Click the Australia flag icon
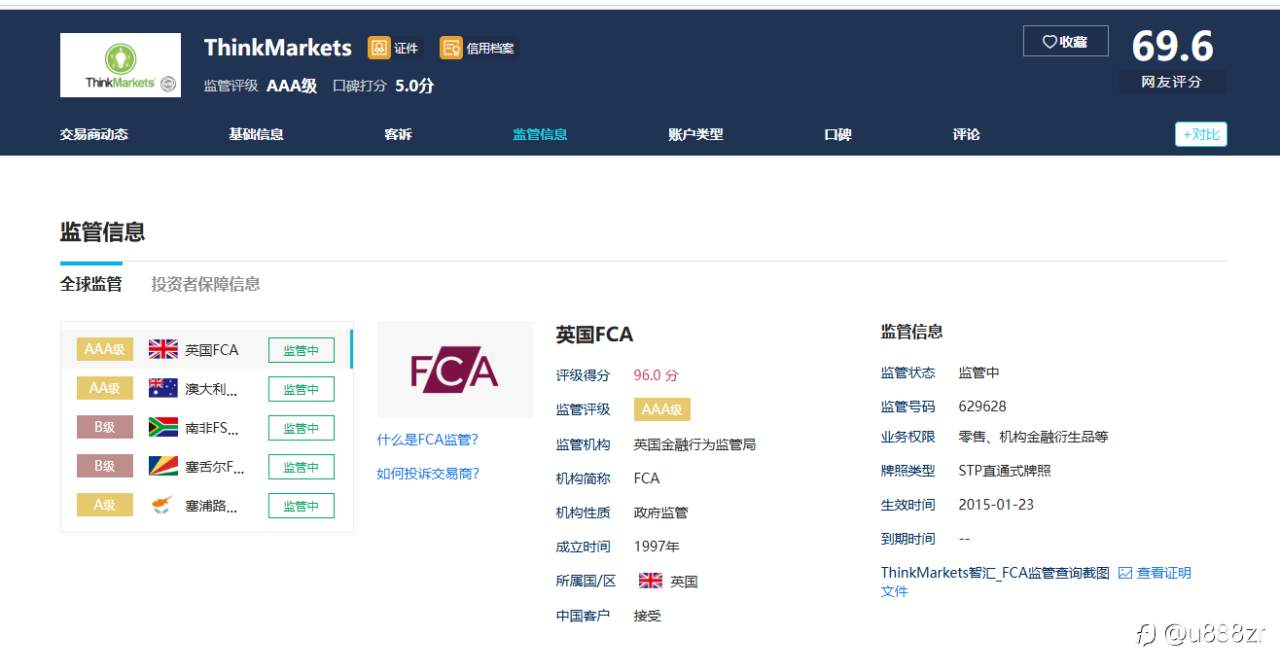 [163, 388]
